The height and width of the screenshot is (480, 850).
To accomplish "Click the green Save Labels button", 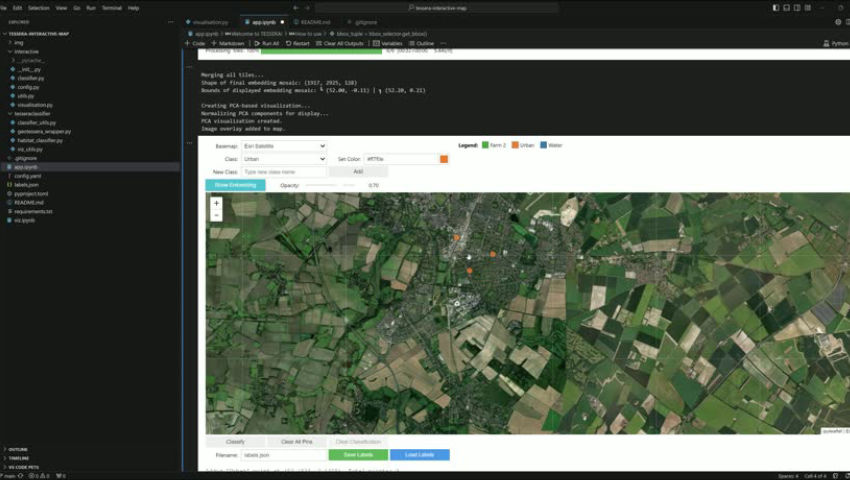I will pos(358,455).
